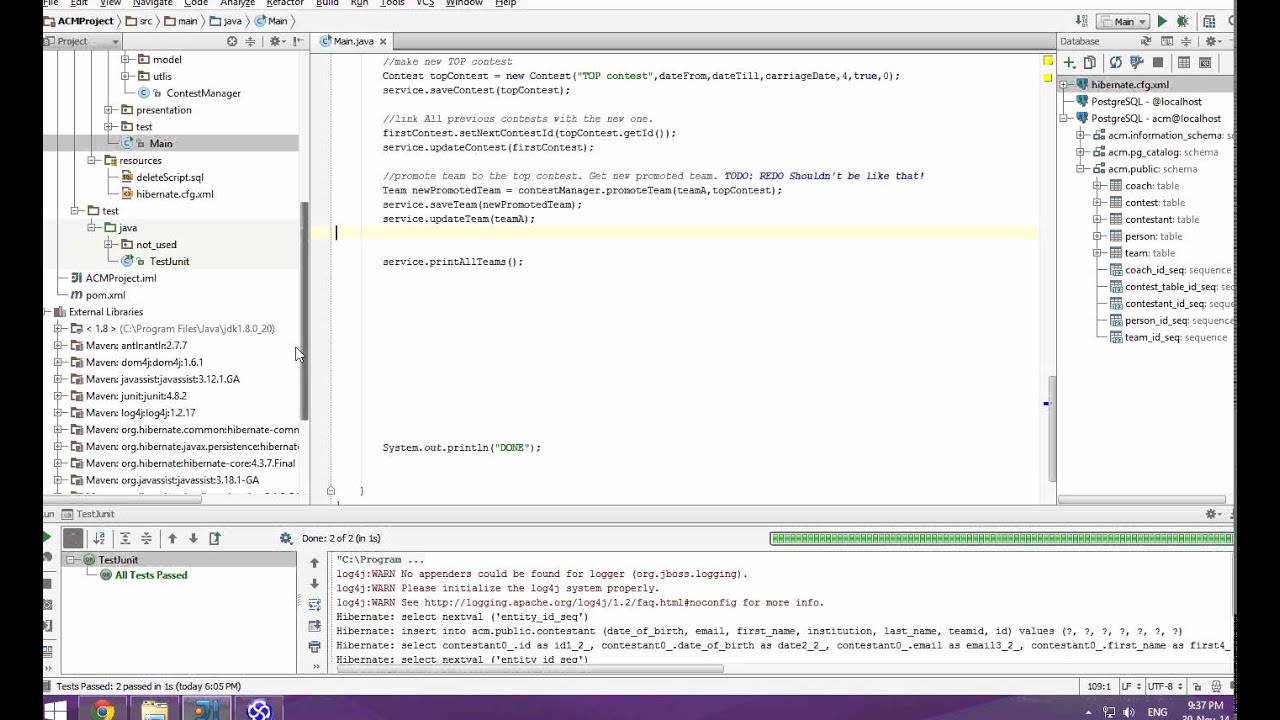Viewport: 1280px width, 720px height.
Task: Click the Project panel vertical scrollbar
Action: pyautogui.click(x=305, y=310)
